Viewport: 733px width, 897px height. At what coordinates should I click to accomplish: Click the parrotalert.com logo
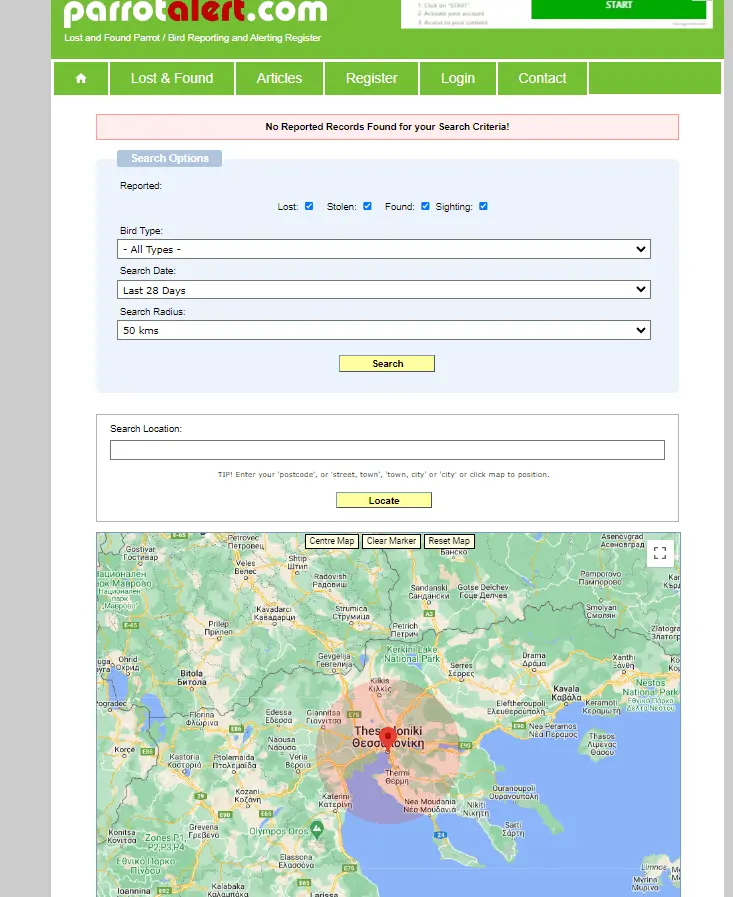195,13
